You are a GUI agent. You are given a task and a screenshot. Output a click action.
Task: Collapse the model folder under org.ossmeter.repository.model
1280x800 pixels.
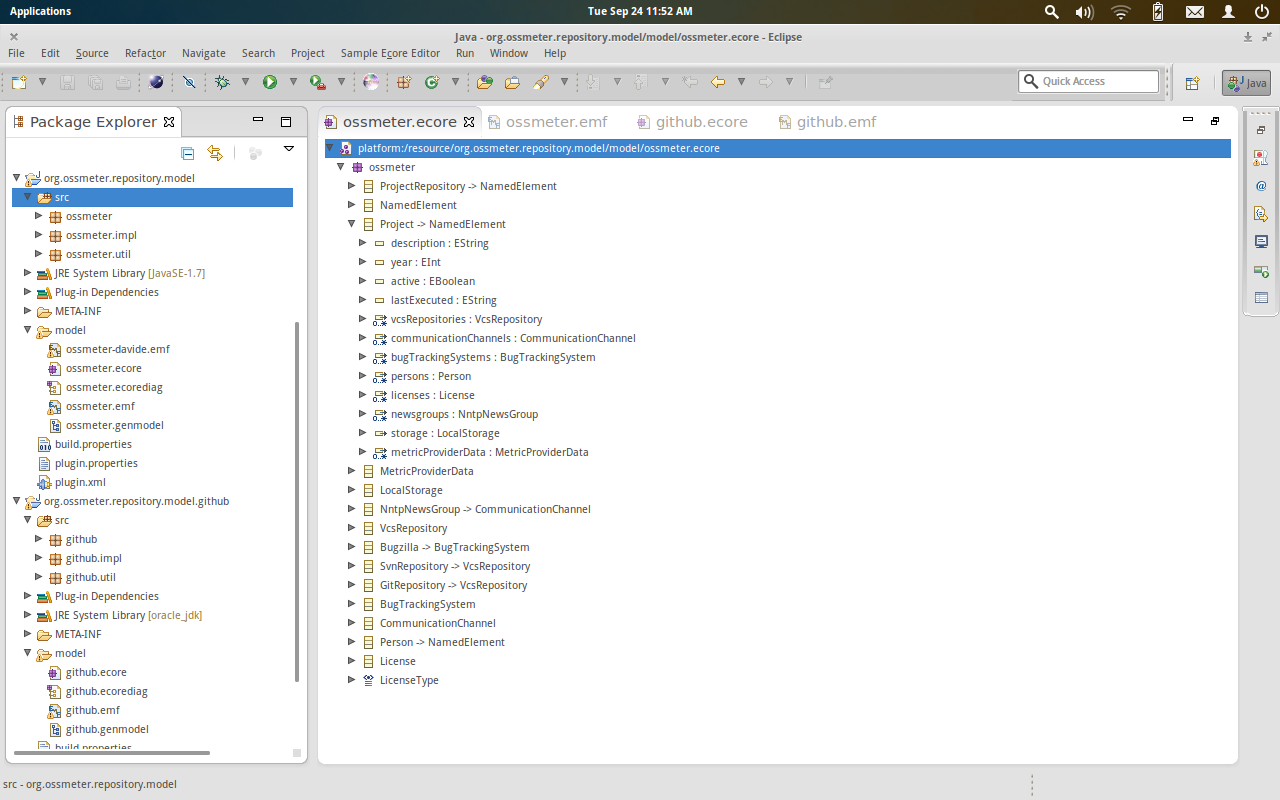click(x=28, y=330)
